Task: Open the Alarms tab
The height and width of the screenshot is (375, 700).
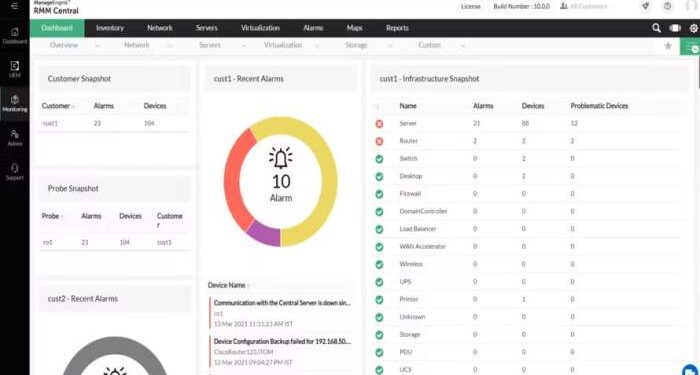Action: pos(313,28)
